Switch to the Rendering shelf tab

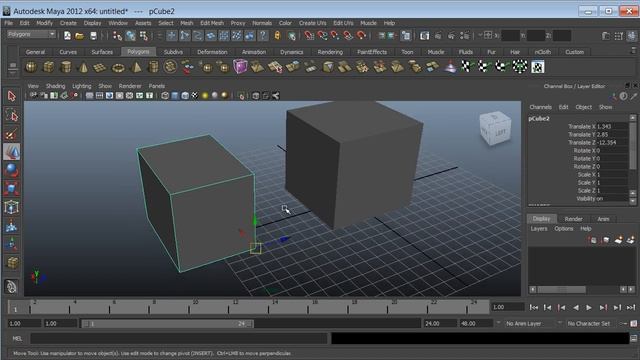point(330,52)
